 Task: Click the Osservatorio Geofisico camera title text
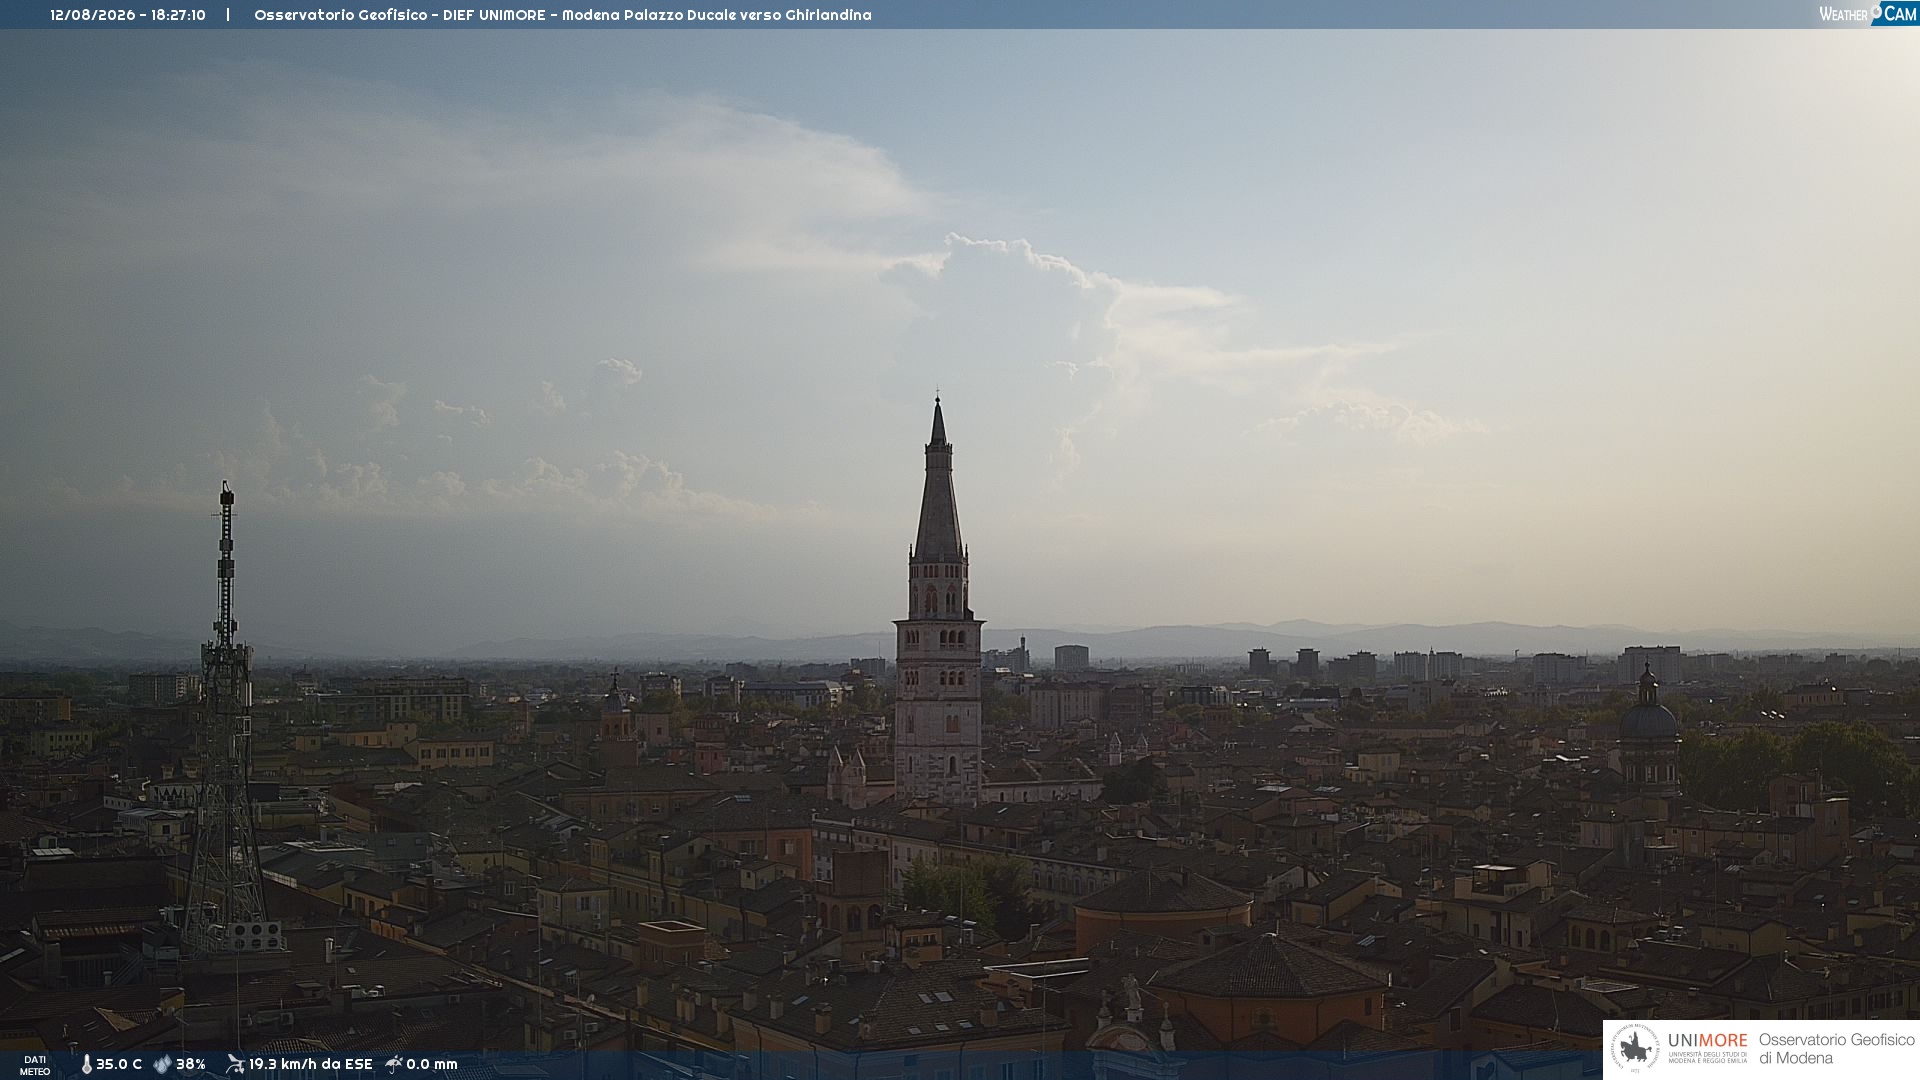(x=563, y=15)
